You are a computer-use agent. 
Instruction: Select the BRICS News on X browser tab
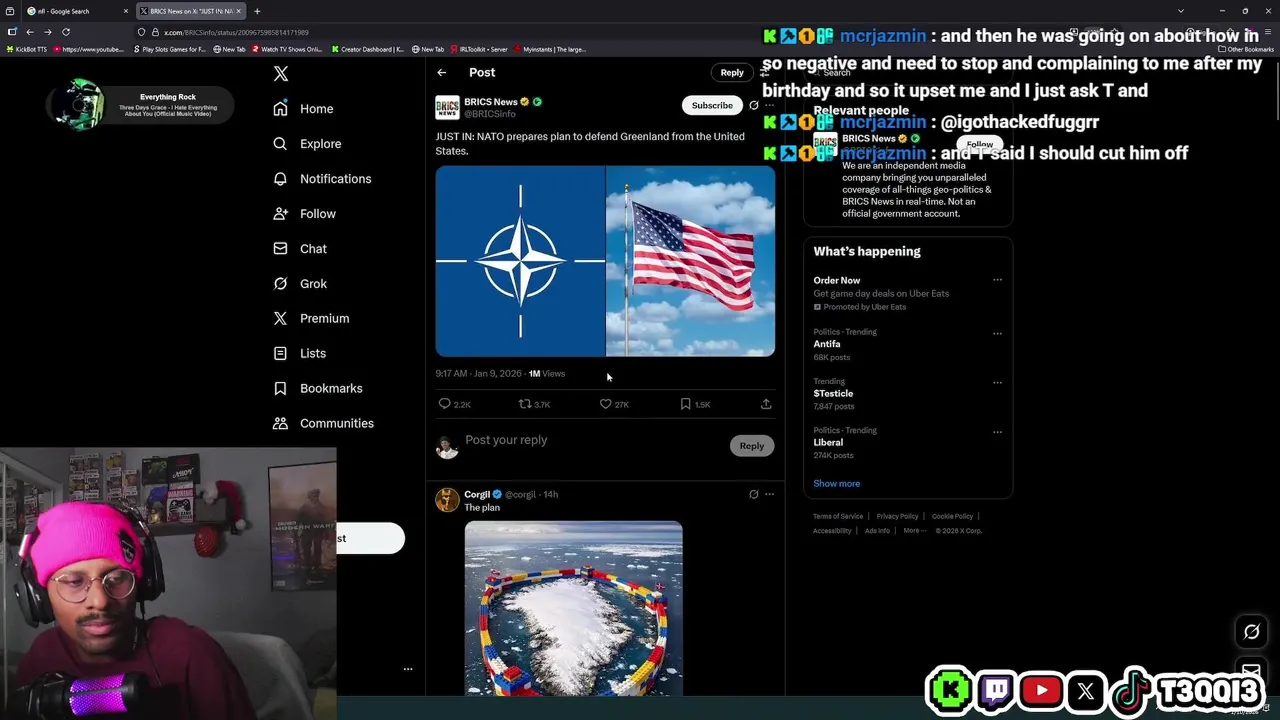(190, 11)
